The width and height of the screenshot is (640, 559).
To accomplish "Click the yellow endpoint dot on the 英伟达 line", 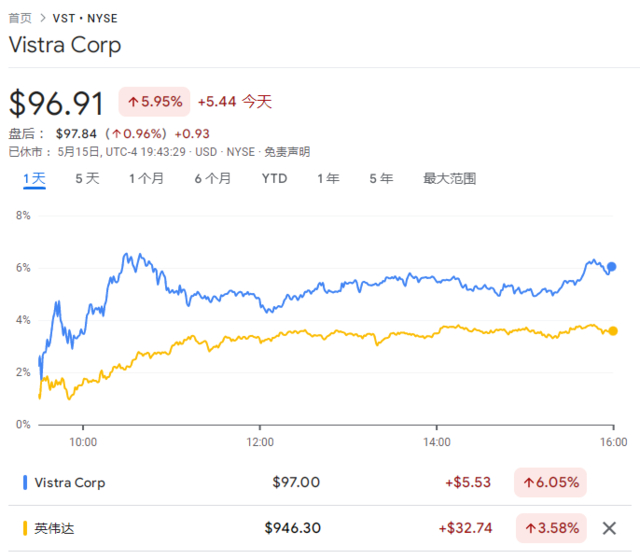I will coord(613,331).
